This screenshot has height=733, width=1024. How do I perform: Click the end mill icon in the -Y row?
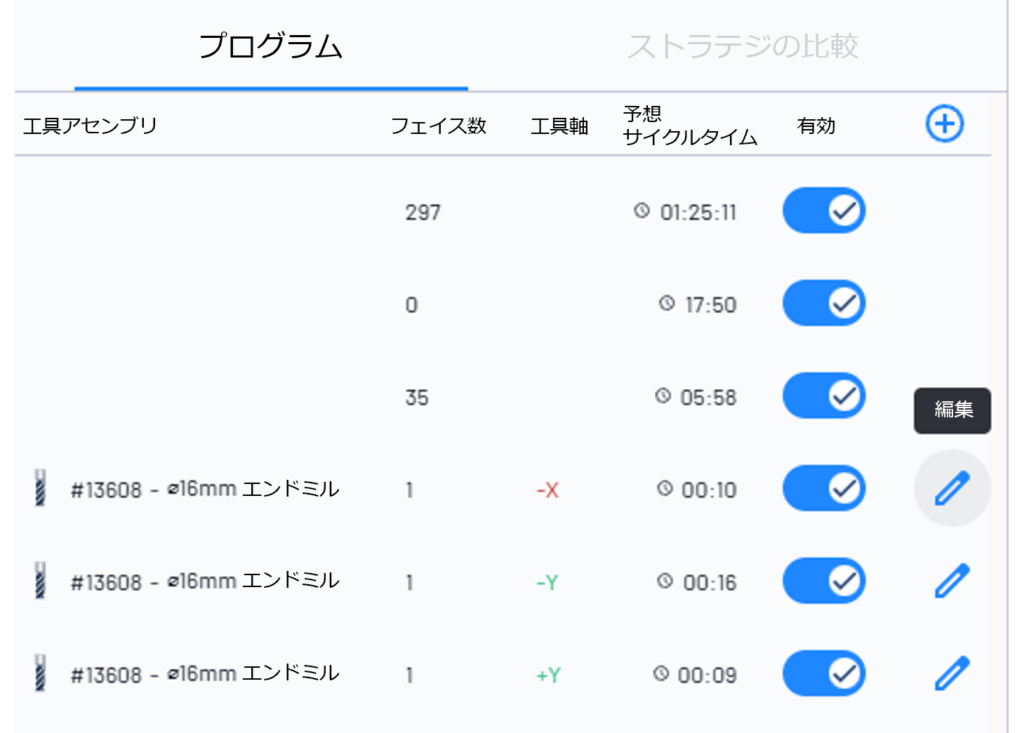(x=39, y=581)
